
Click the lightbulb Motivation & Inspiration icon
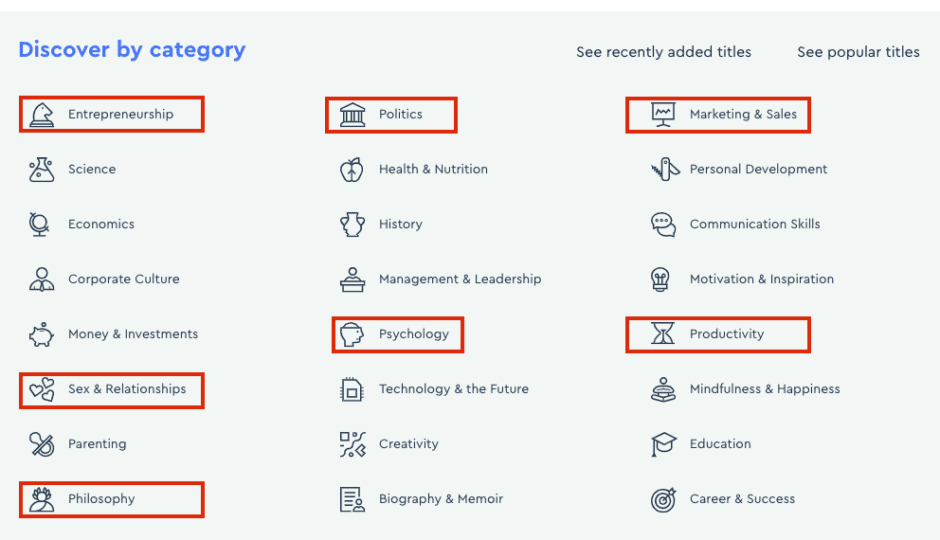click(x=660, y=279)
